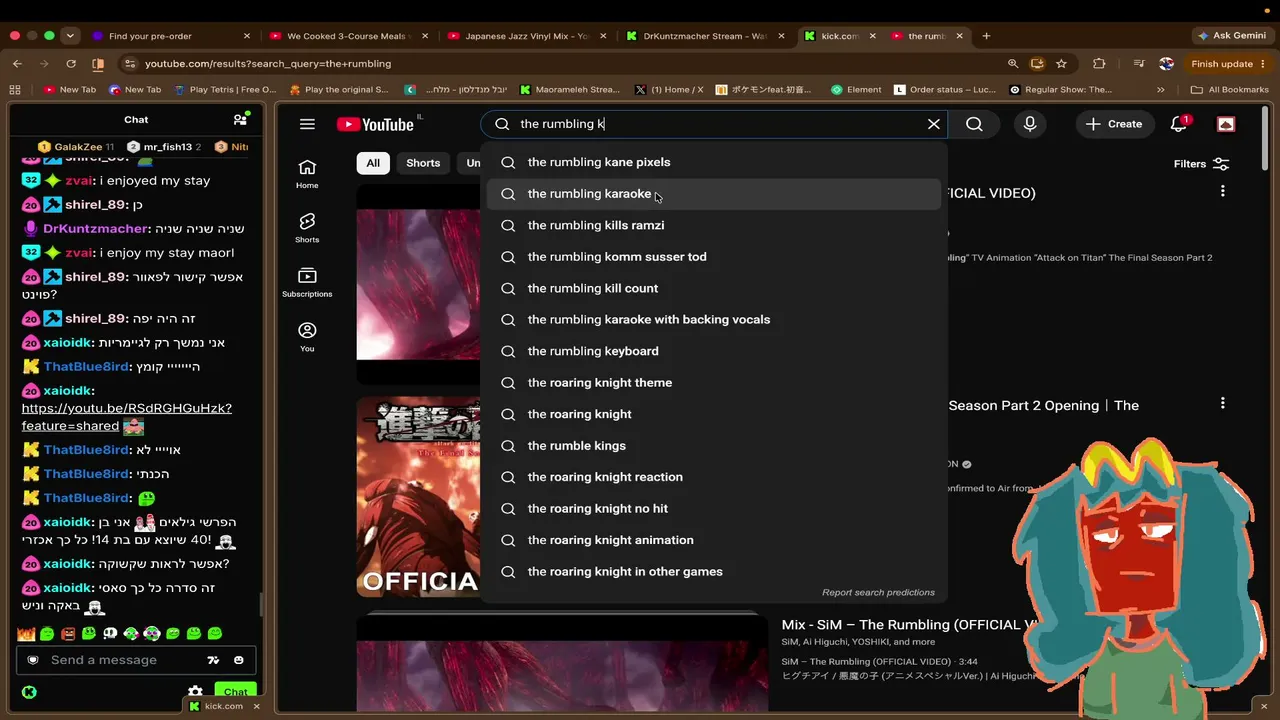Open the tab search dropdown arrow
This screenshot has height=720, width=1280.
[70, 36]
